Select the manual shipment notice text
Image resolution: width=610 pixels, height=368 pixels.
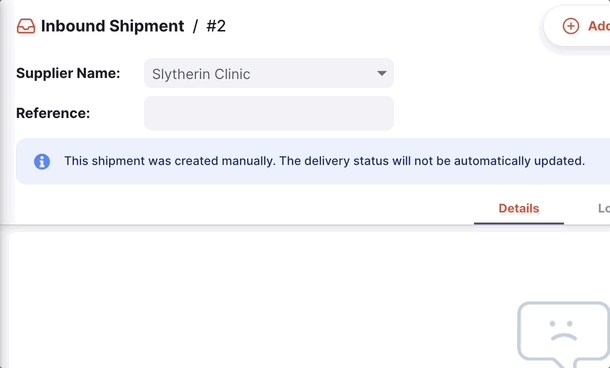point(324,161)
